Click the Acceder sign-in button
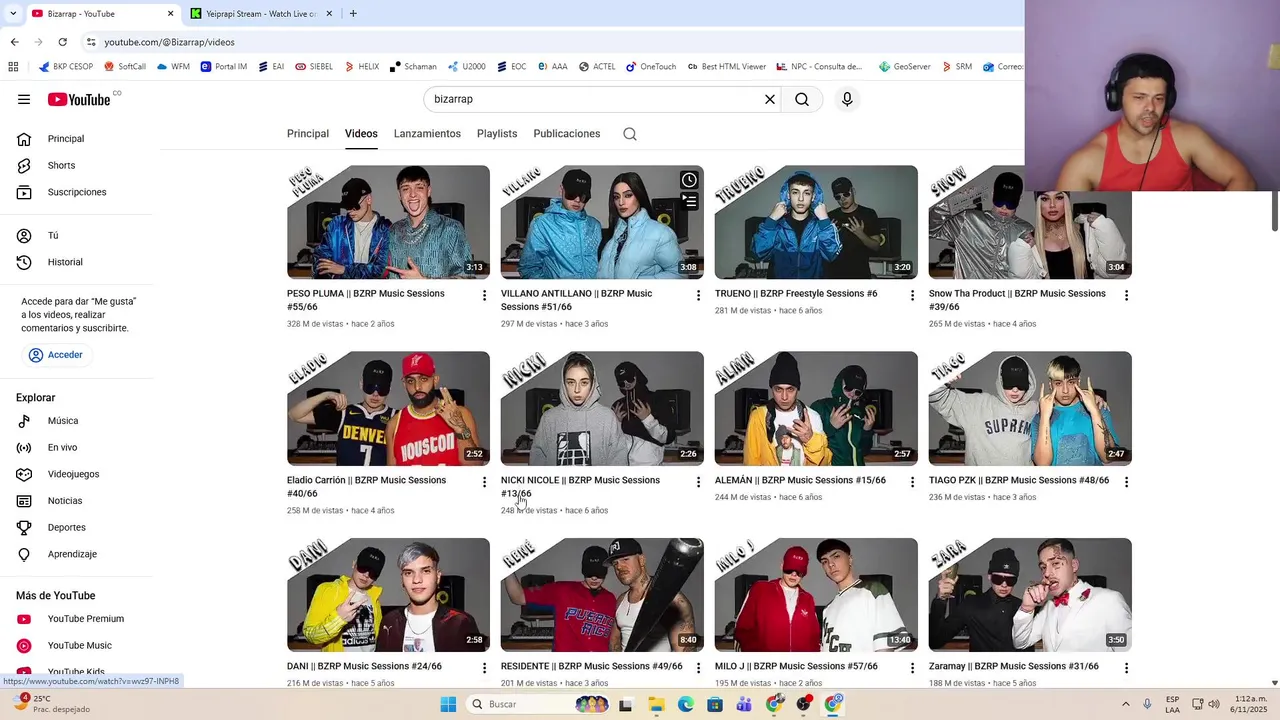The width and height of the screenshot is (1280, 720). click(x=56, y=355)
